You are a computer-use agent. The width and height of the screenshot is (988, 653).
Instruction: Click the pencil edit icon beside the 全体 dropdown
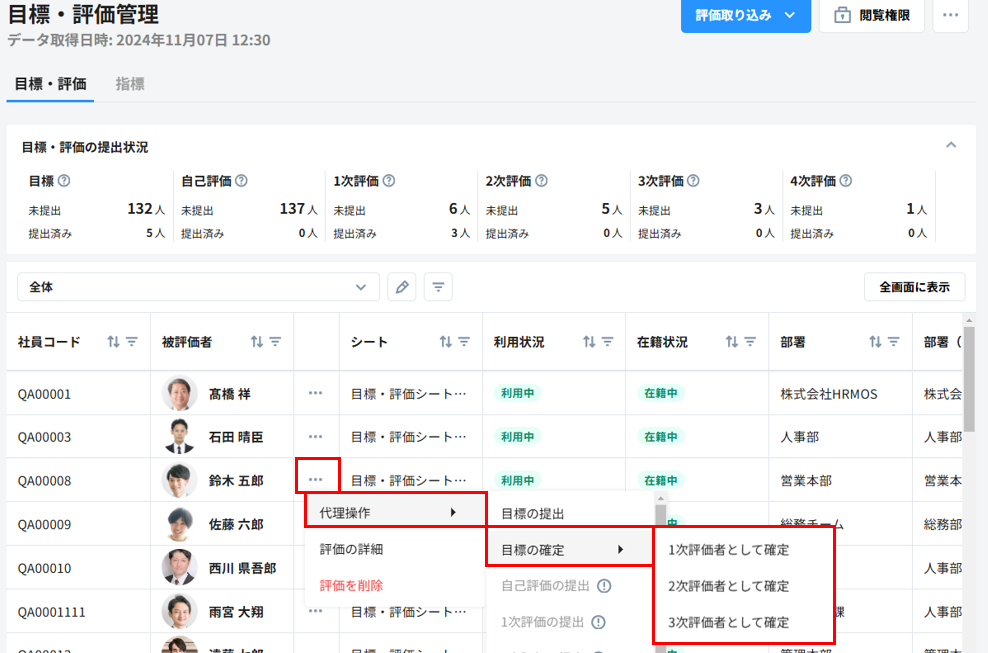click(x=402, y=287)
